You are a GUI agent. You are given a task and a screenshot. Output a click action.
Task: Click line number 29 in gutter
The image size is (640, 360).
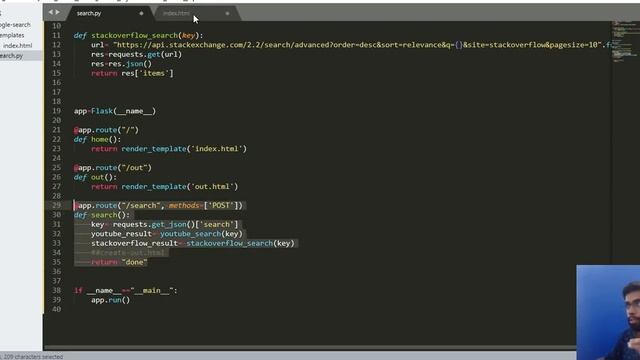tap(56, 205)
